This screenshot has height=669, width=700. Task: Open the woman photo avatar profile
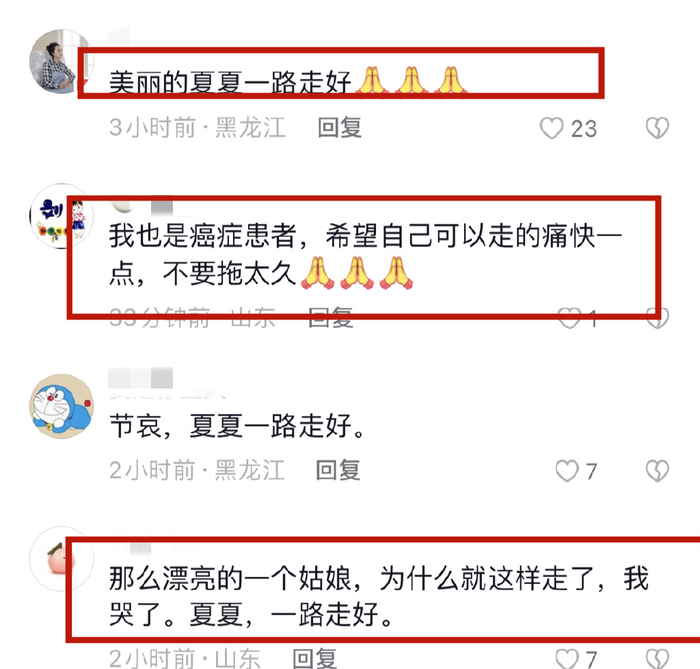[x=61, y=61]
